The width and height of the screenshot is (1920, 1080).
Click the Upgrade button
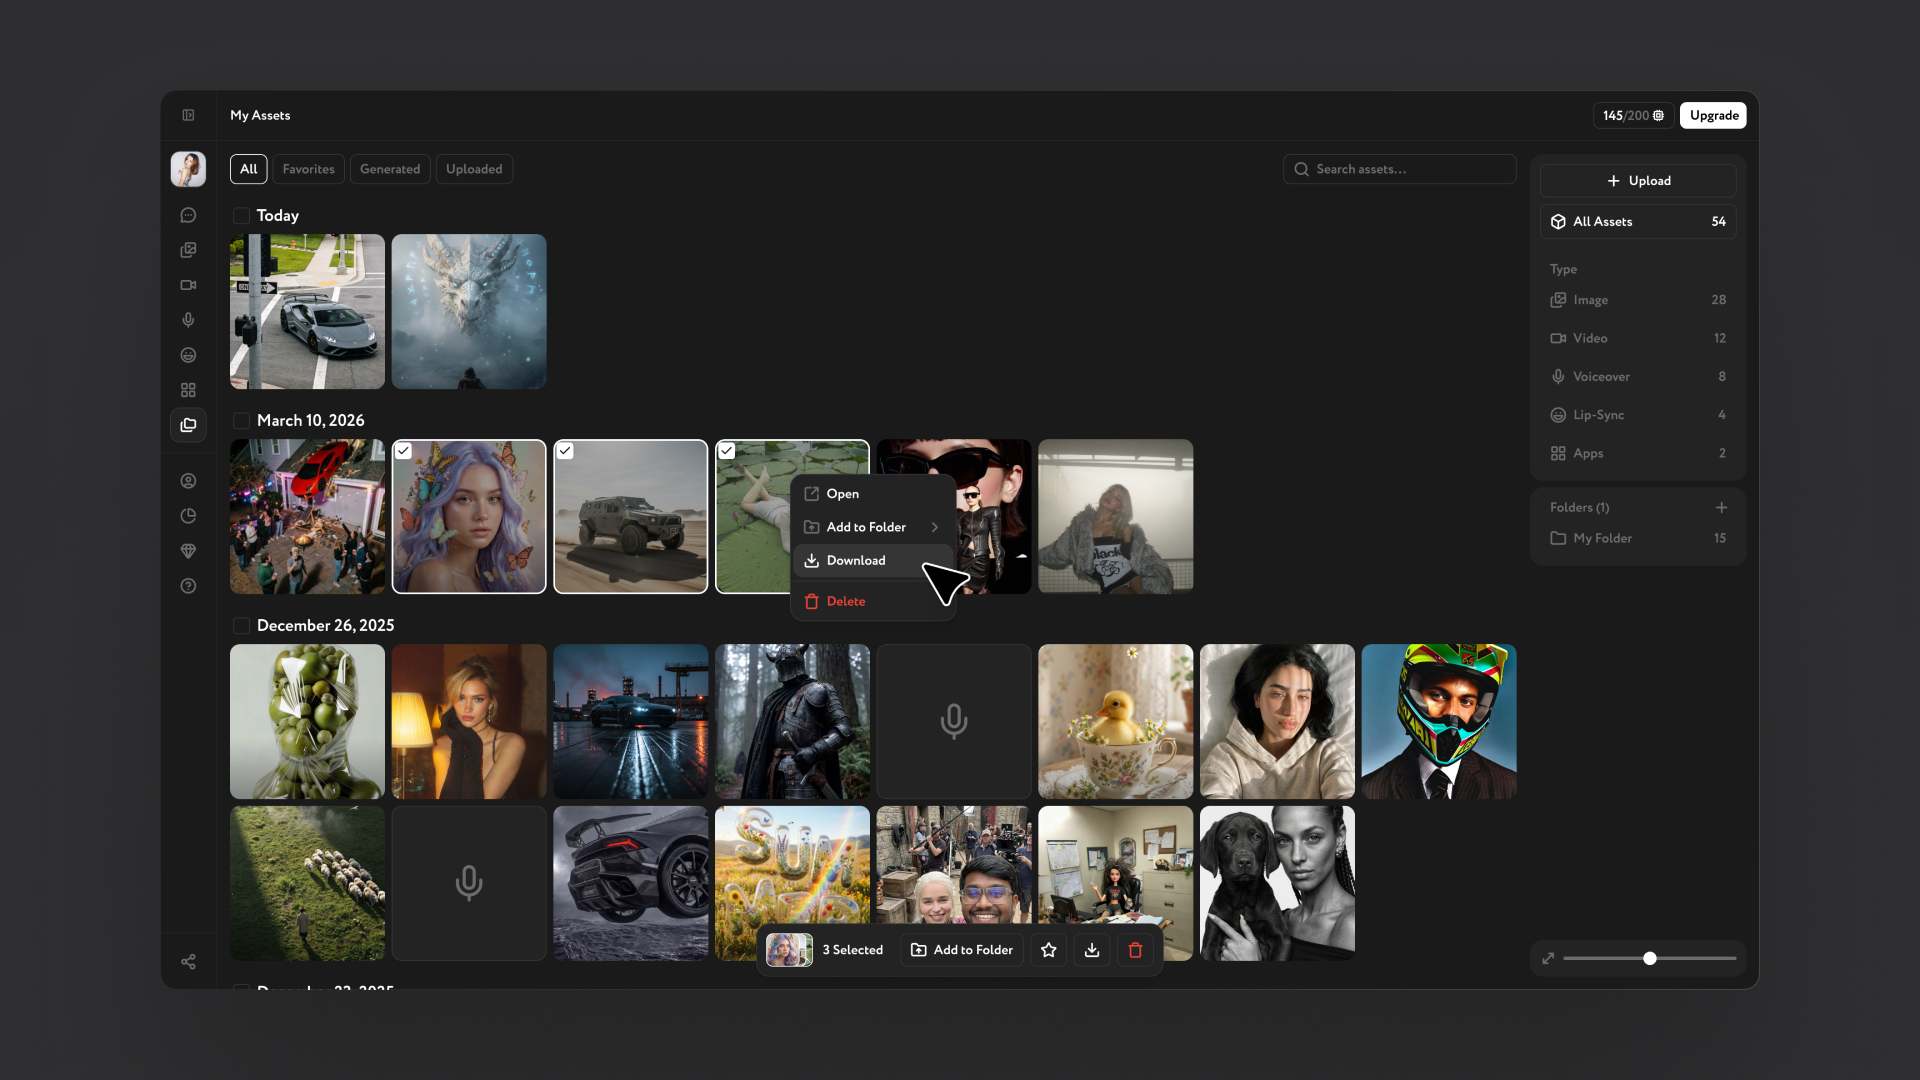(1714, 115)
